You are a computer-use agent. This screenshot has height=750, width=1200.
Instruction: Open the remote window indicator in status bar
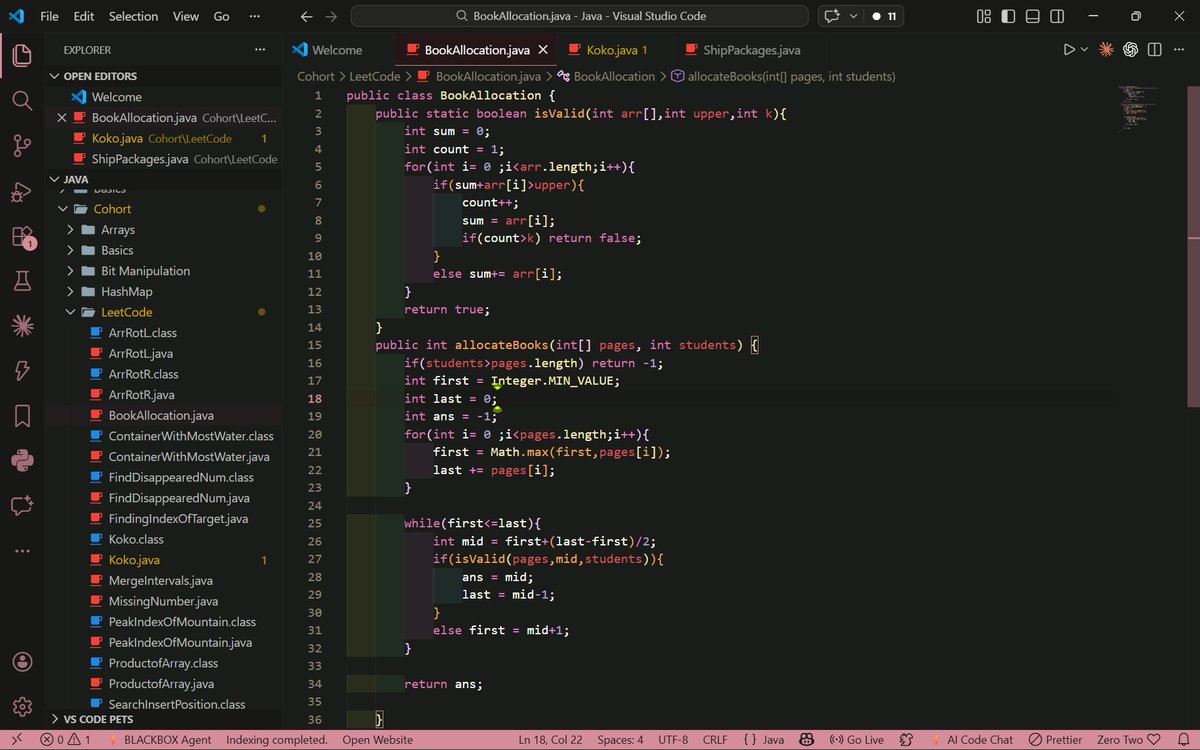[x=16, y=740]
